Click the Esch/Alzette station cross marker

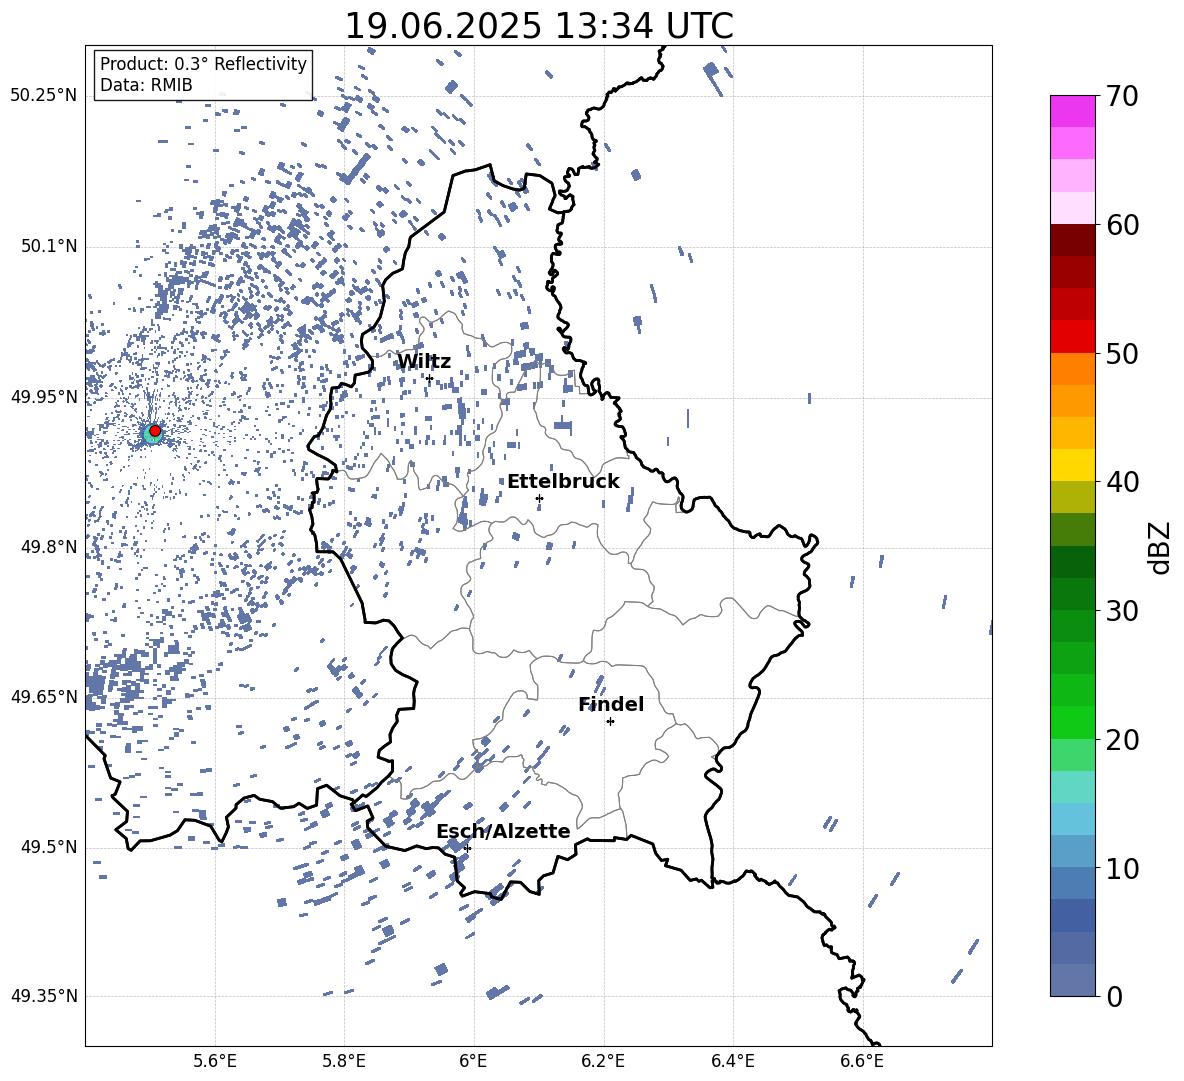point(467,848)
